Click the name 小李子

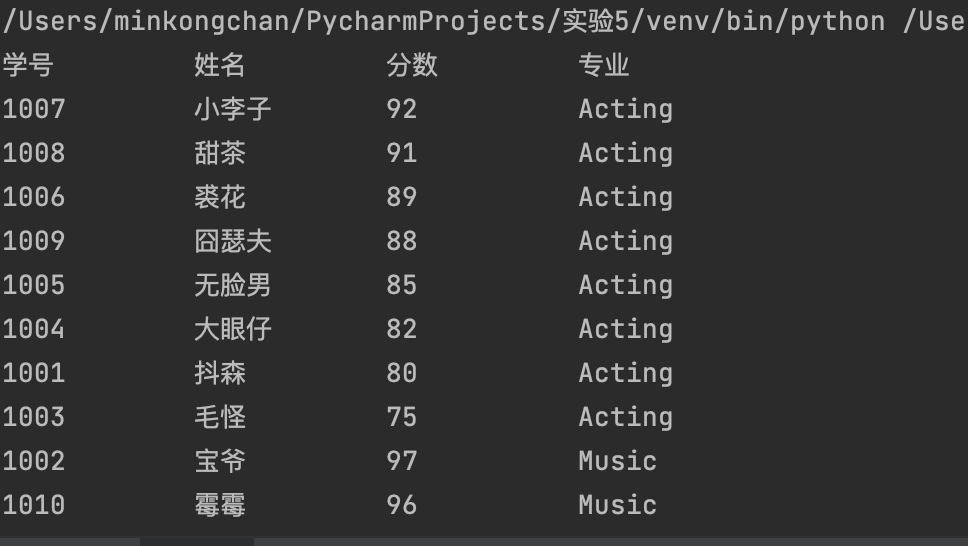click(233, 109)
